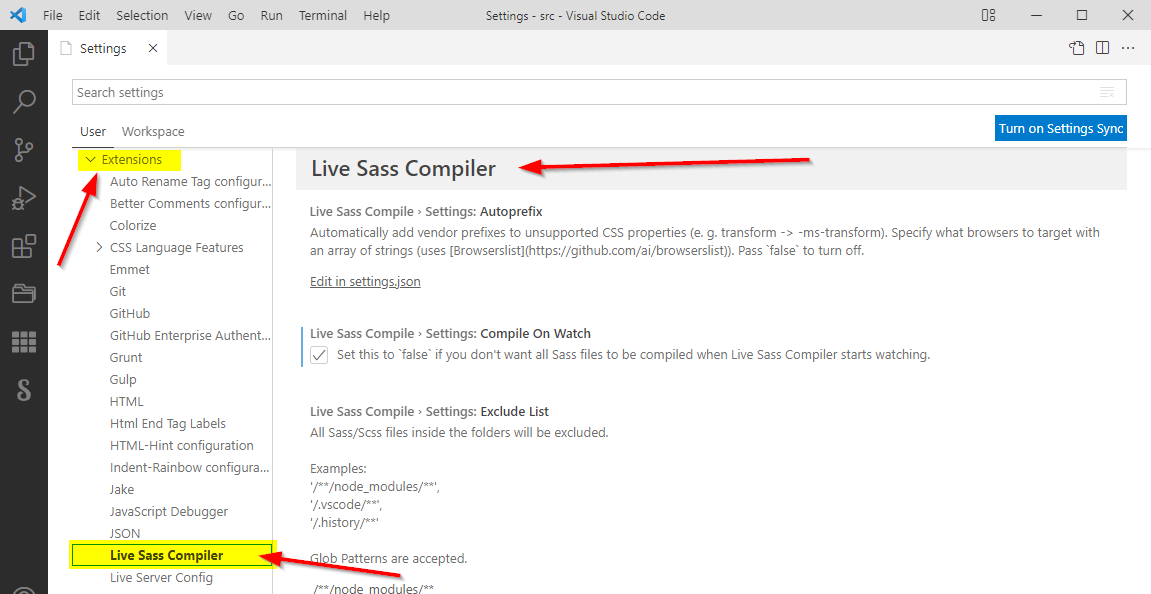The width and height of the screenshot is (1151, 594).
Task: Select Indent-Rainbow configuration item
Action: pyautogui.click(x=190, y=468)
